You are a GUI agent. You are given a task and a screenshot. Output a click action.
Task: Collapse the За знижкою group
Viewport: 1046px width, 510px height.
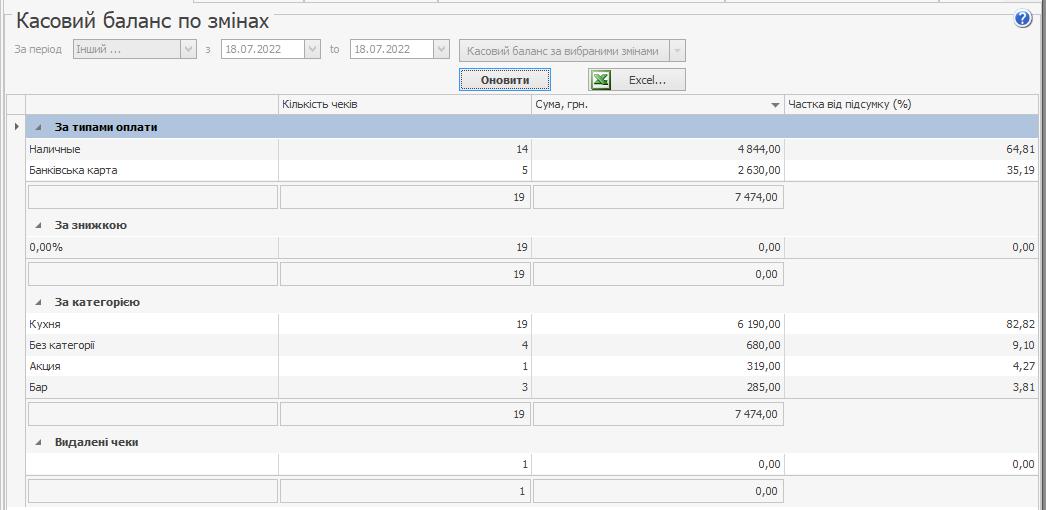point(39,225)
